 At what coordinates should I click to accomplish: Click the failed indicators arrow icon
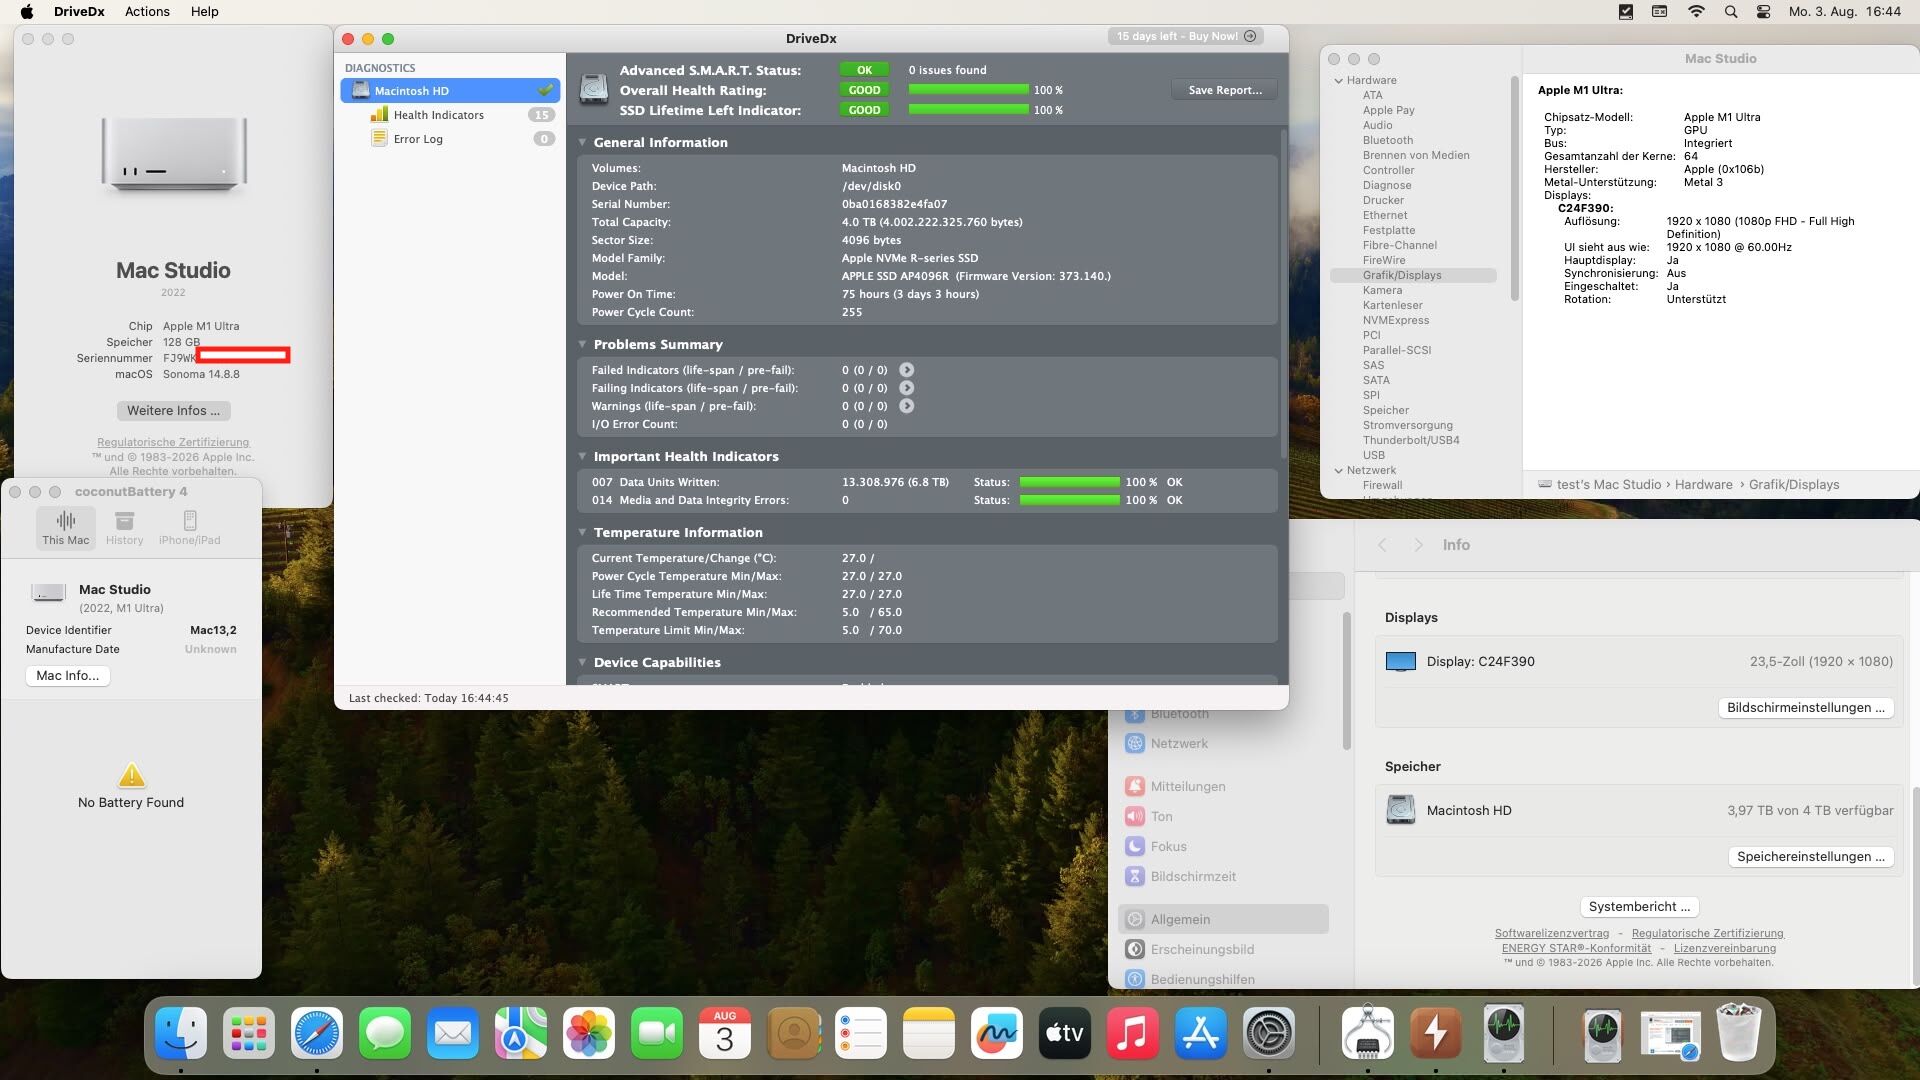tap(906, 370)
